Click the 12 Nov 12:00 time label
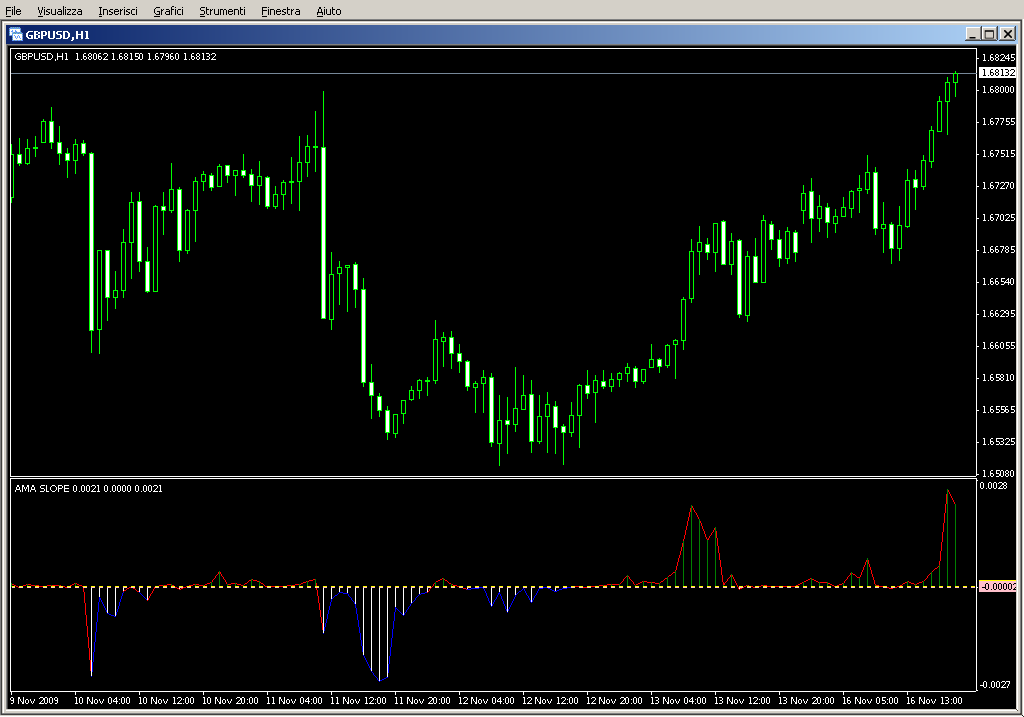This screenshot has width=1024, height=717. [x=550, y=701]
